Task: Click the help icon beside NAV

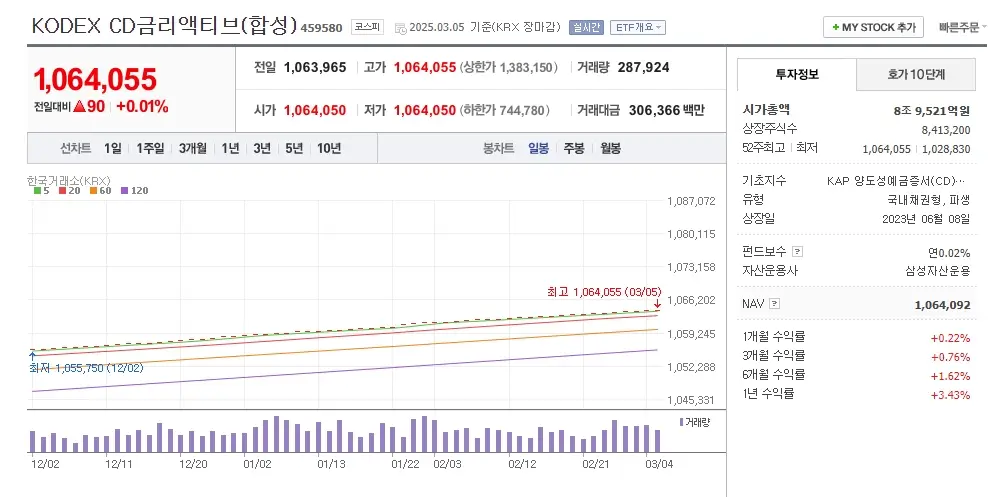Action: click(774, 304)
